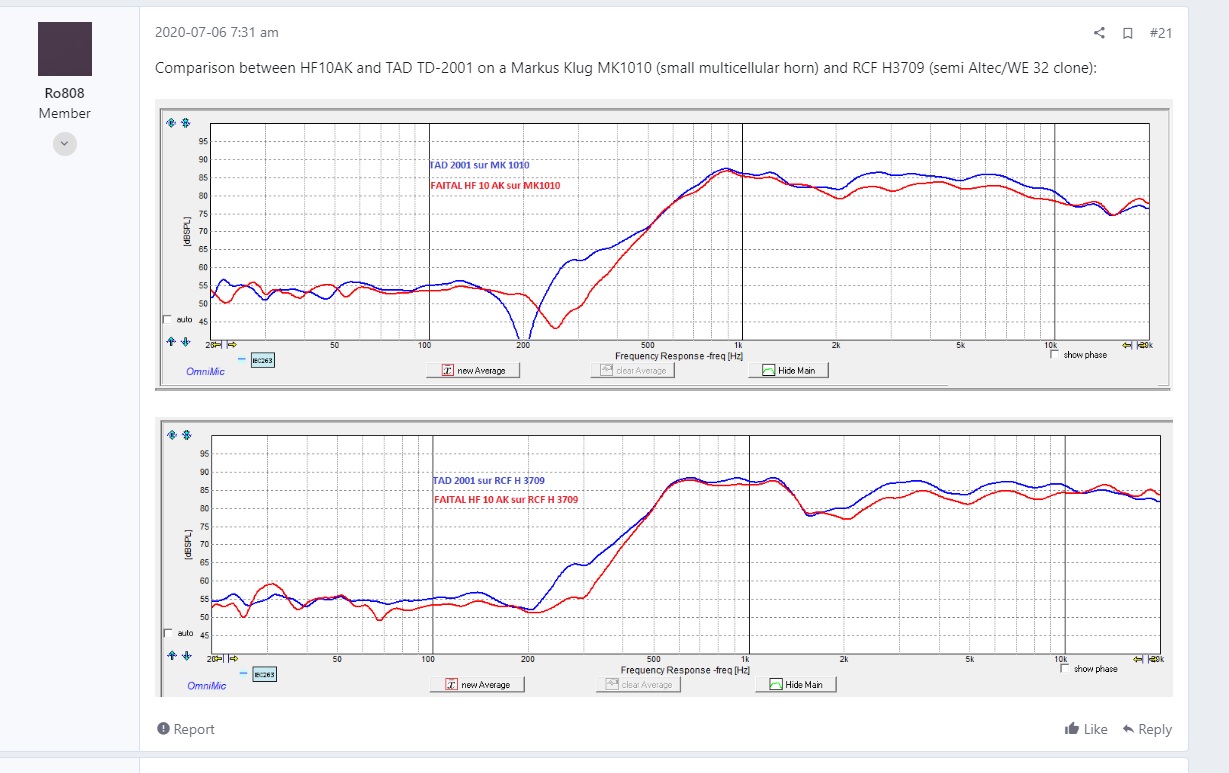1229x773 pixels.
Task: Click the scale down arrow in bottom graph
Action: (186, 656)
